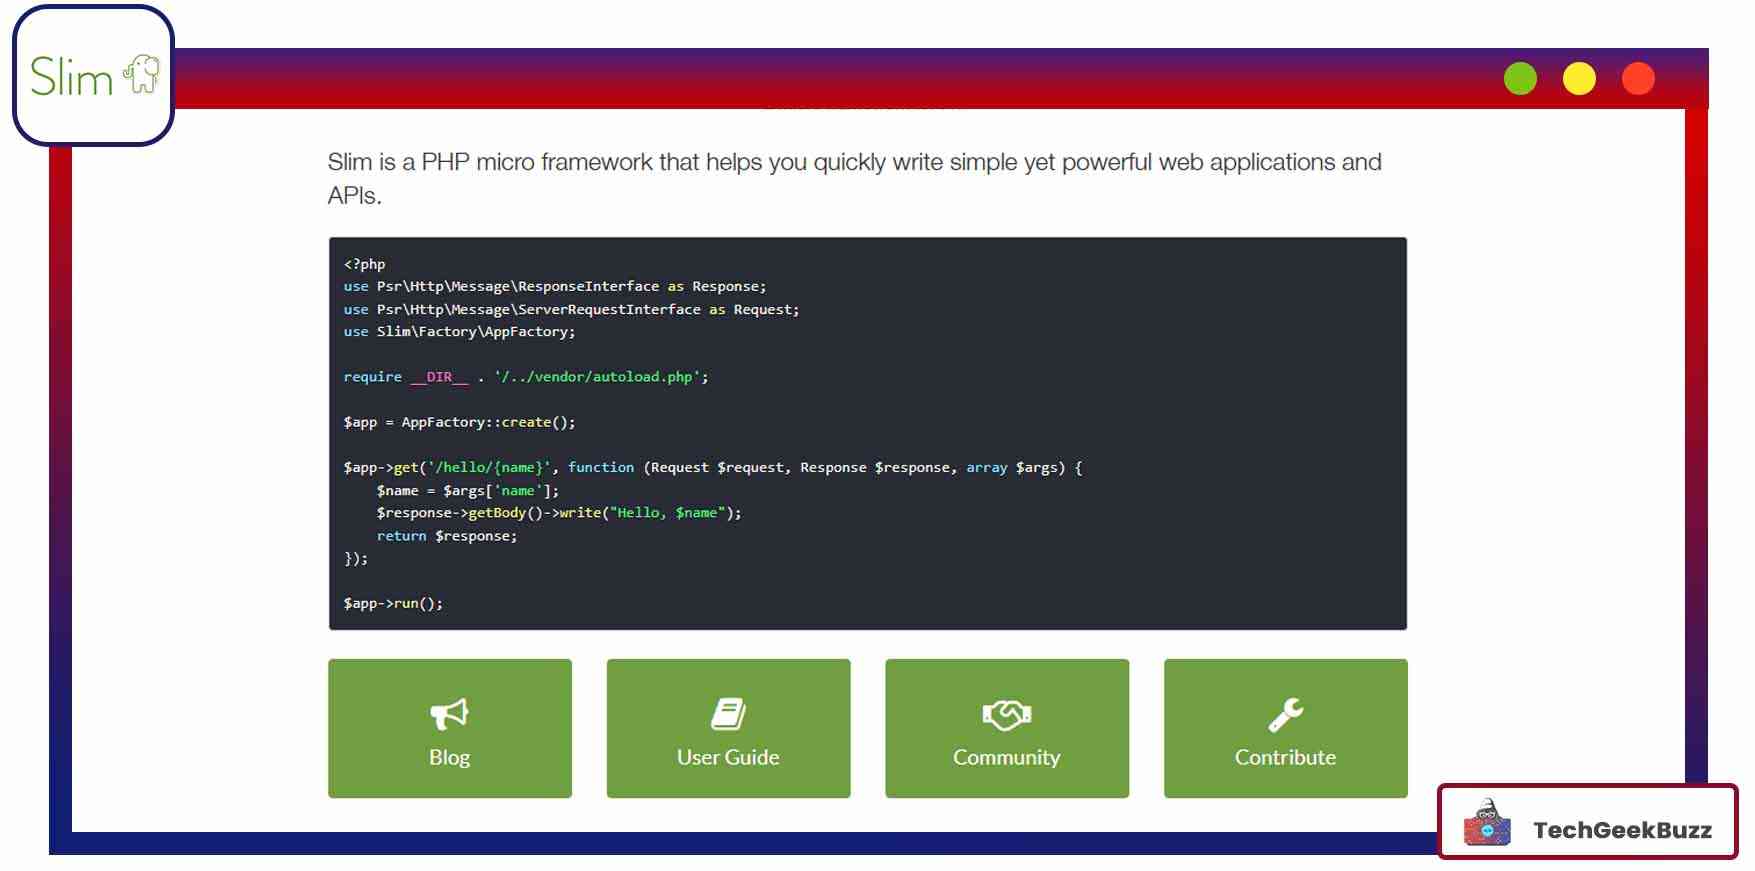Click the wrench icon above Contribute
Viewport: 1755px width, 871px height.
[1285, 714]
